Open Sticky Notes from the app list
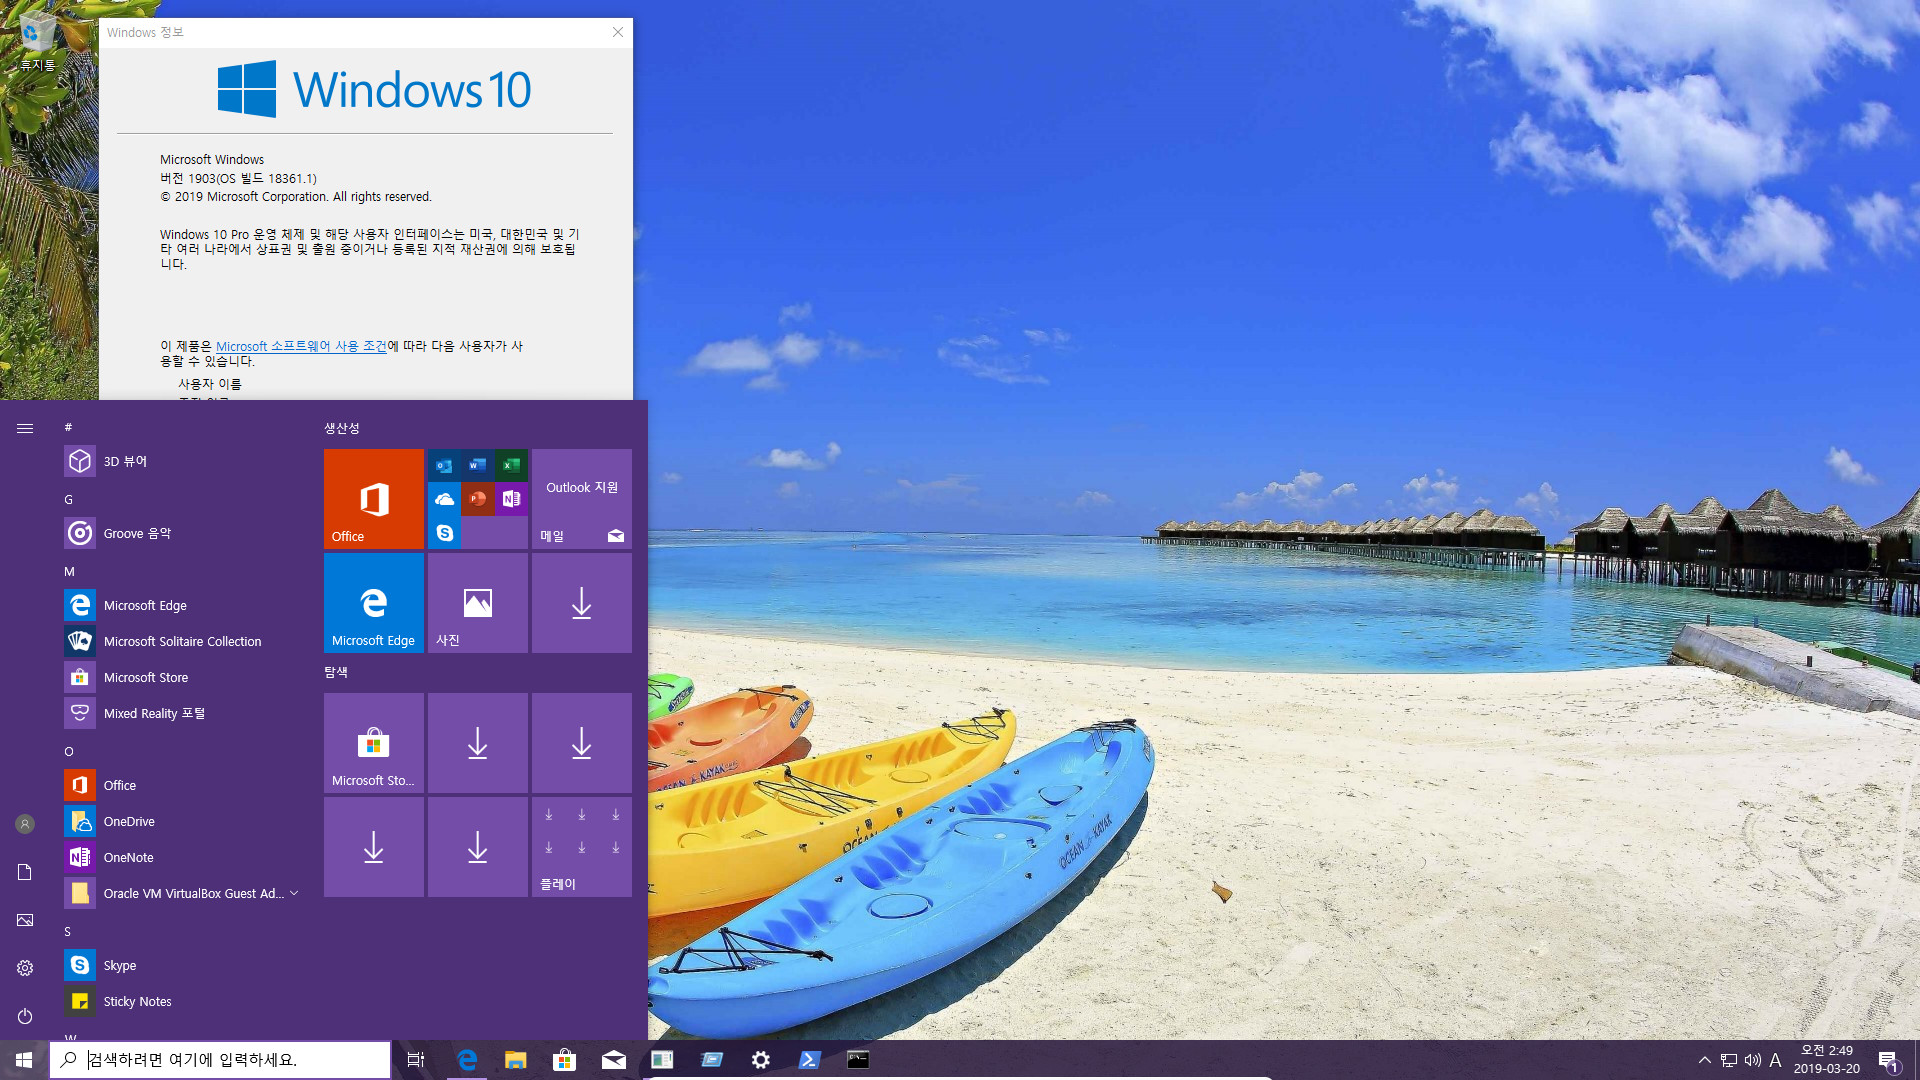Viewport: 1920px width, 1080px height. [180, 1001]
